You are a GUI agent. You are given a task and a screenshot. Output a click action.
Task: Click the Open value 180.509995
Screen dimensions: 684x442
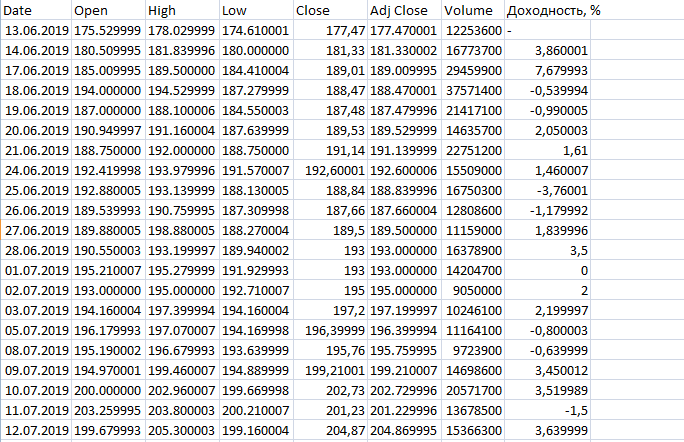tap(108, 50)
